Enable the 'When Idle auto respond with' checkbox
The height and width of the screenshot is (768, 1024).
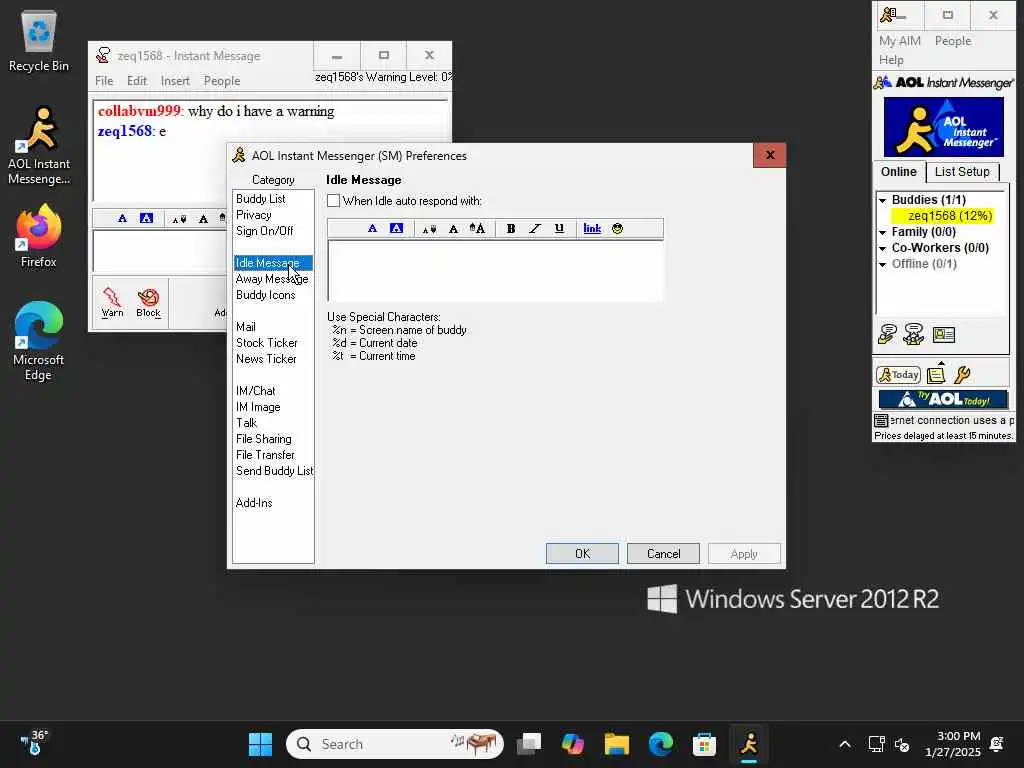coord(334,200)
